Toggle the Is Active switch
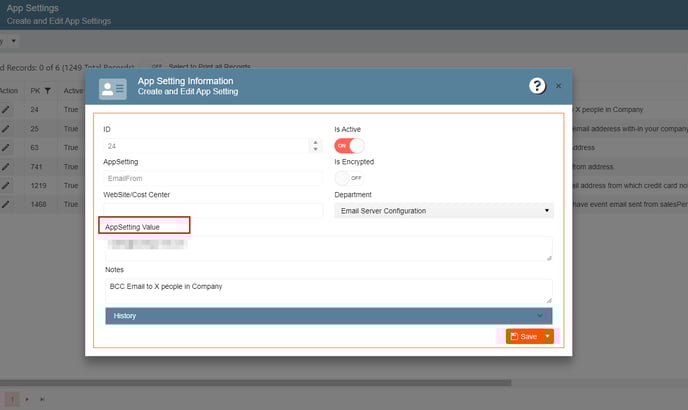The width and height of the screenshot is (688, 410). 349,146
